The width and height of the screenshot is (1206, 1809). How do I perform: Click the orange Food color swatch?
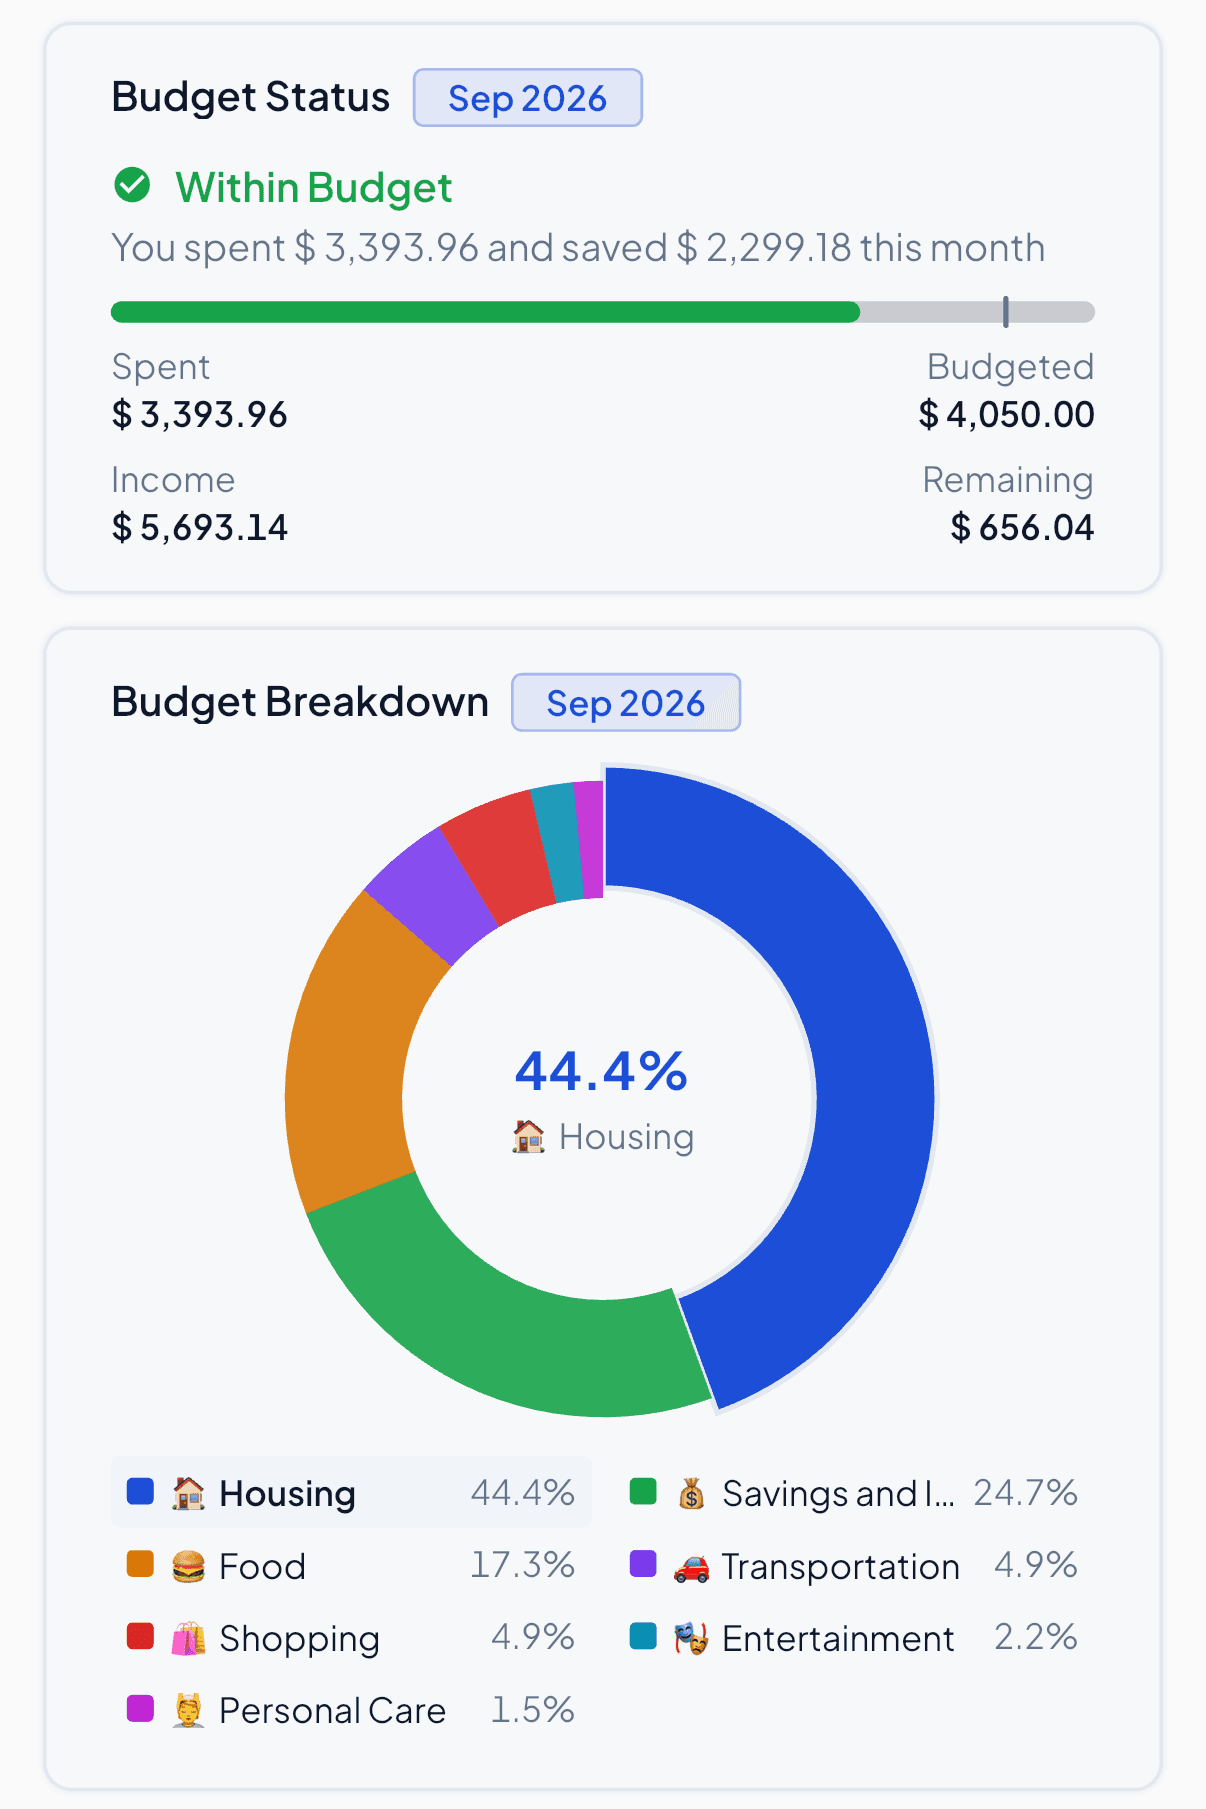pyautogui.click(x=140, y=1564)
